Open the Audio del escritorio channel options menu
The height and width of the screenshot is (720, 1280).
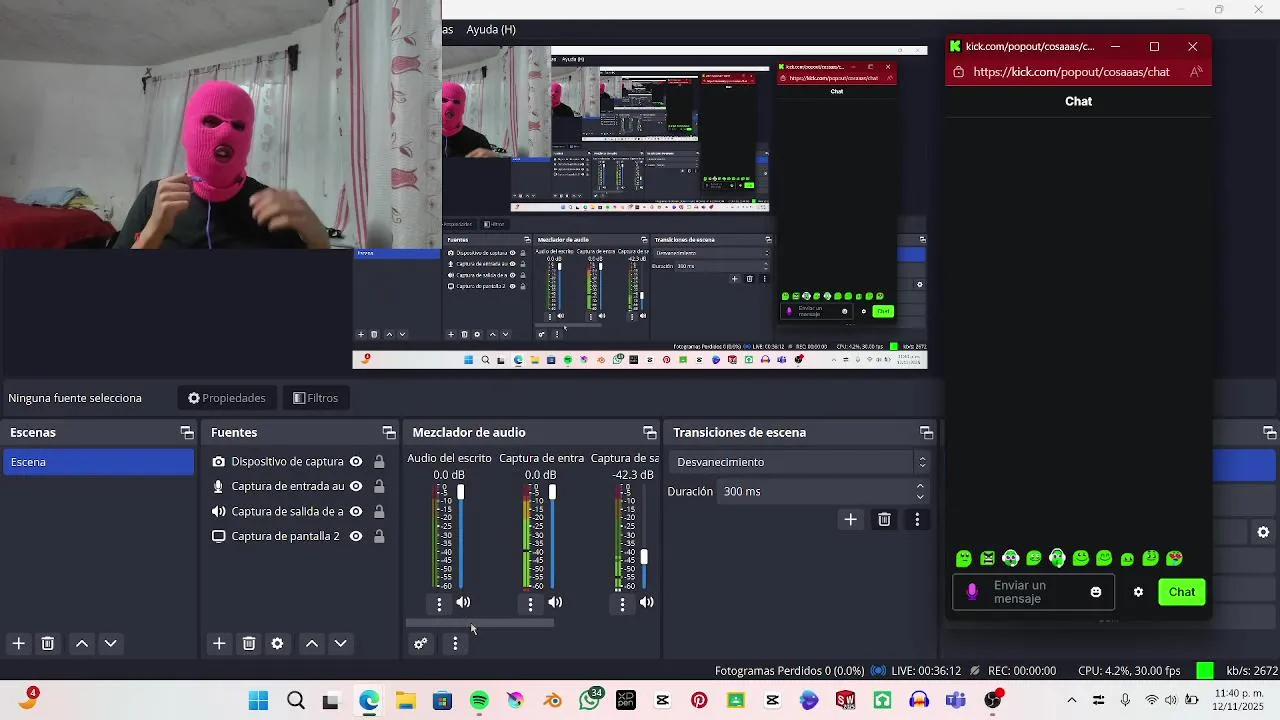coord(439,604)
